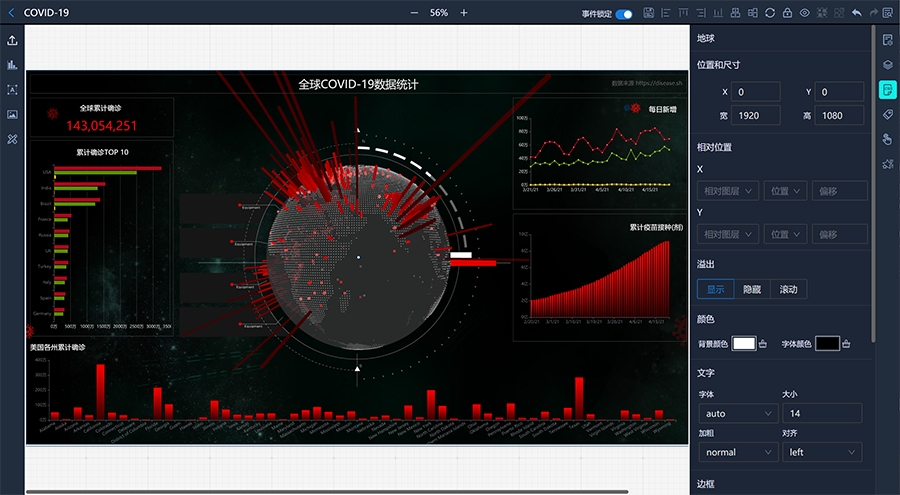Screen dimensions: 900x495
Task: Click the lock icon in the toolbar
Action: pyautogui.click(x=788, y=13)
